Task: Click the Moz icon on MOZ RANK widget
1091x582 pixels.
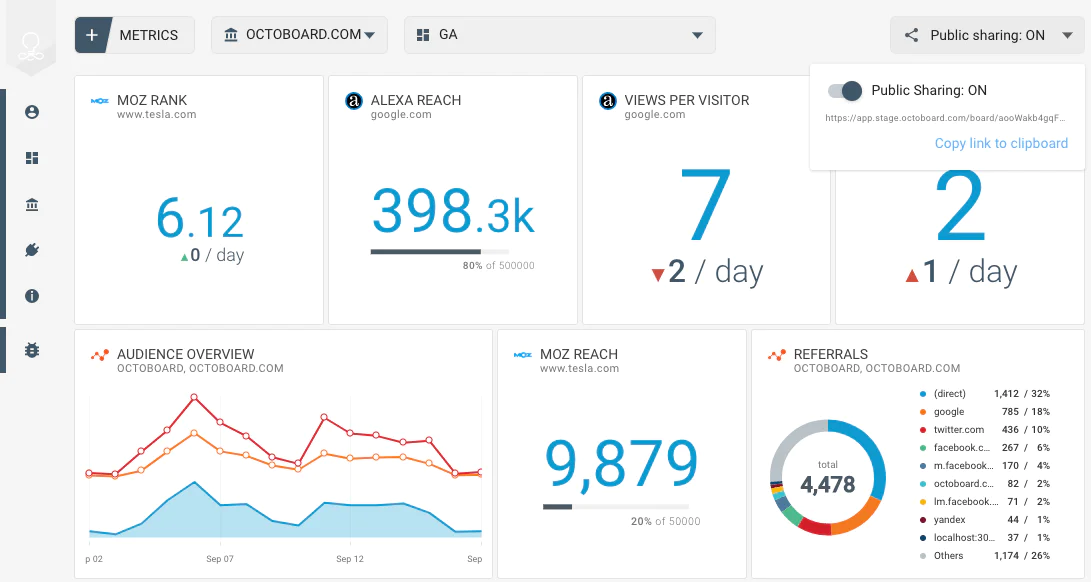Action: point(100,101)
